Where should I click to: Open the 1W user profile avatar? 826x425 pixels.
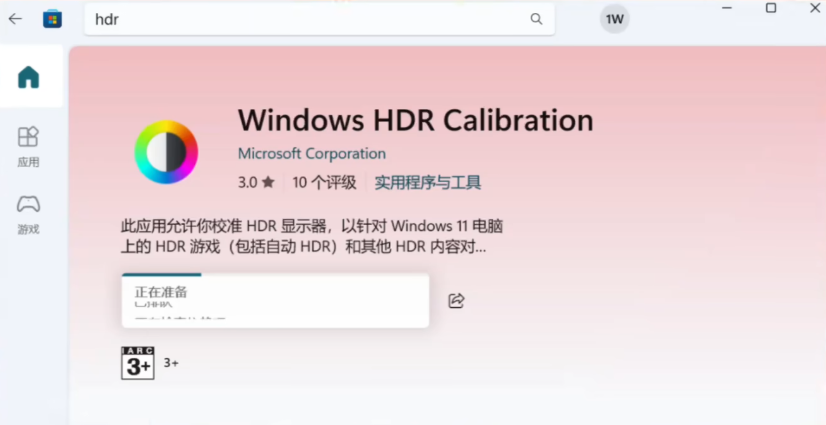[614, 19]
